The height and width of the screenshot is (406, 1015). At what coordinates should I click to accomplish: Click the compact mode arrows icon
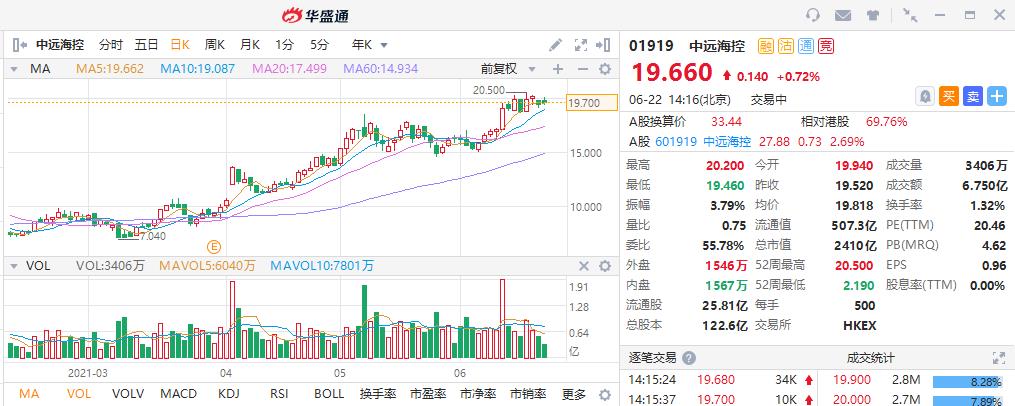click(910, 15)
